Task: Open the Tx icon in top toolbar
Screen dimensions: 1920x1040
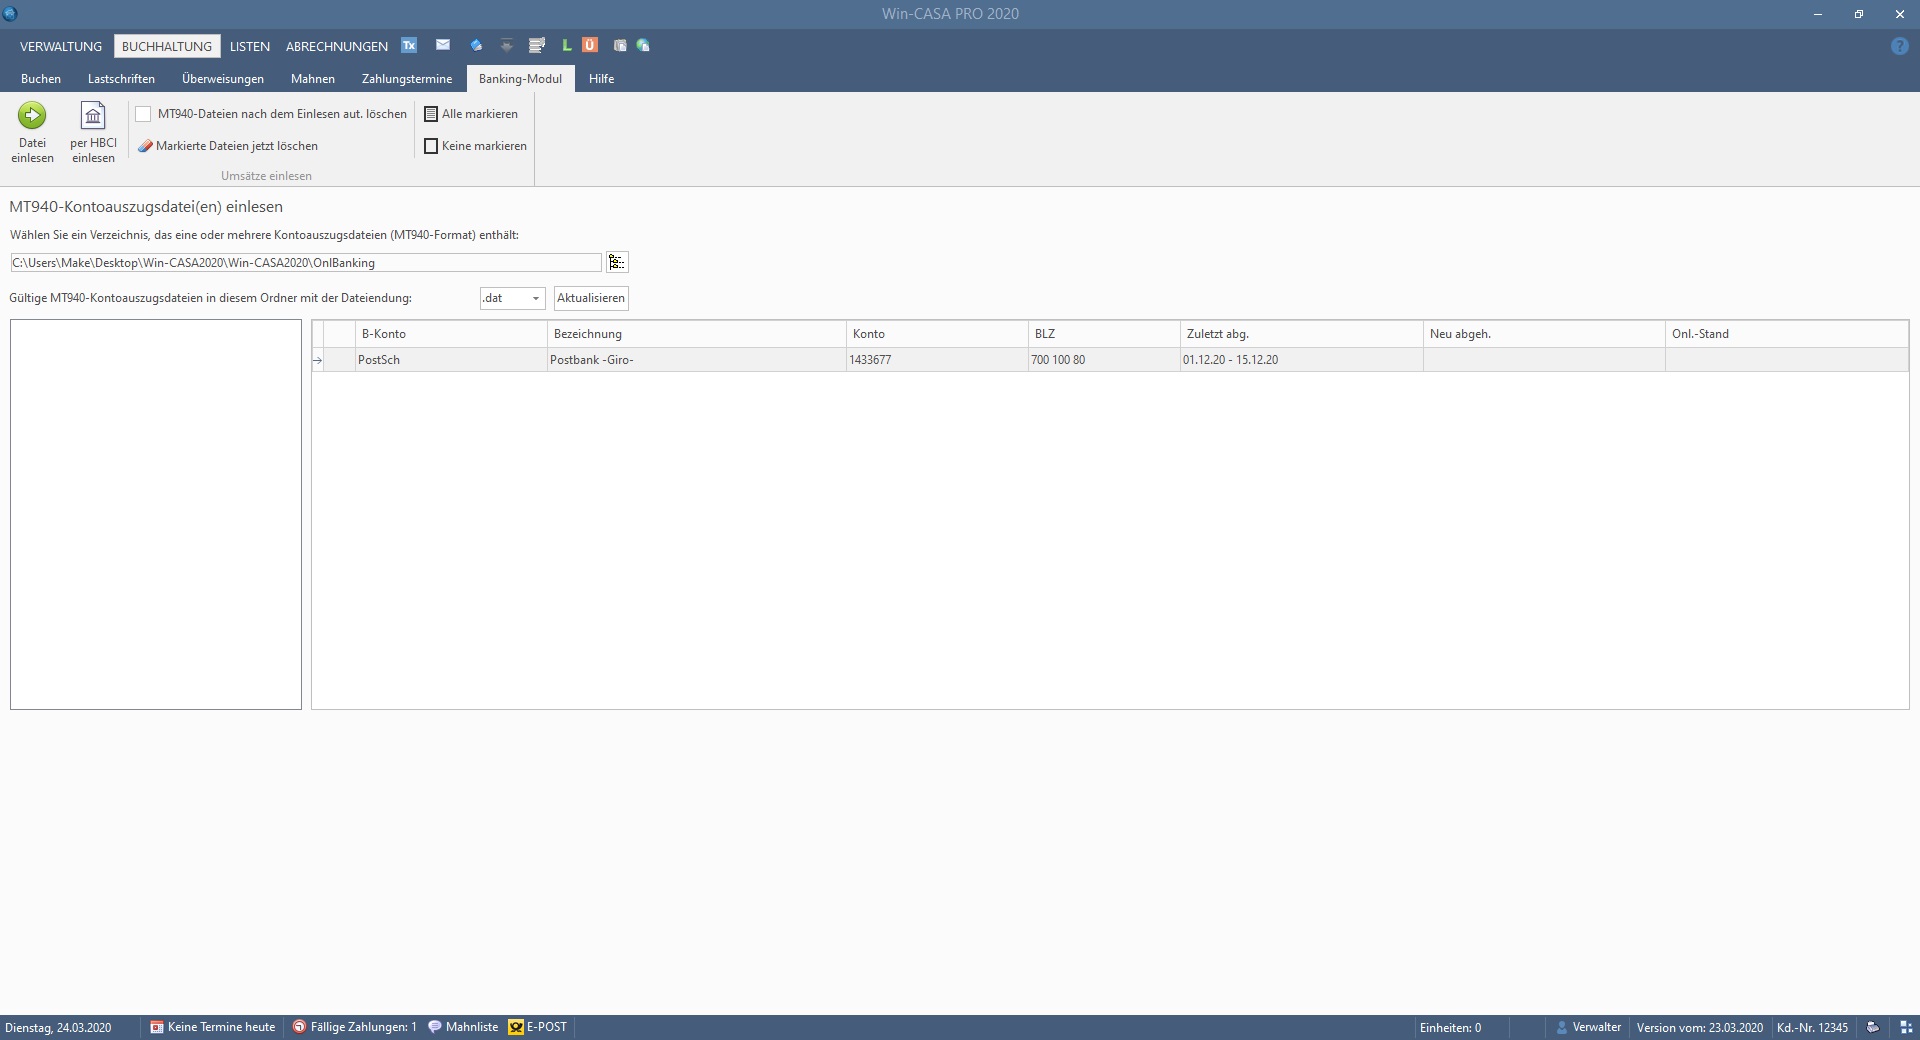Action: (x=409, y=45)
